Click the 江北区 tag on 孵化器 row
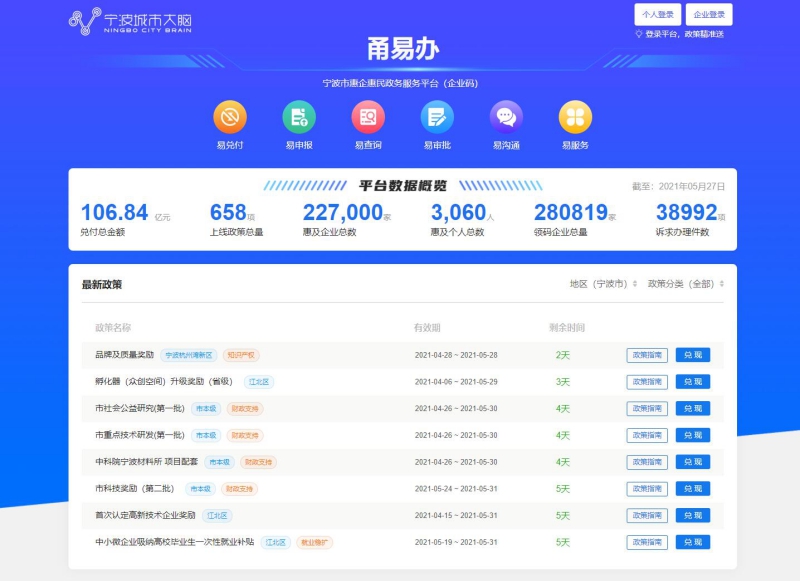The image size is (800, 581). point(259,382)
